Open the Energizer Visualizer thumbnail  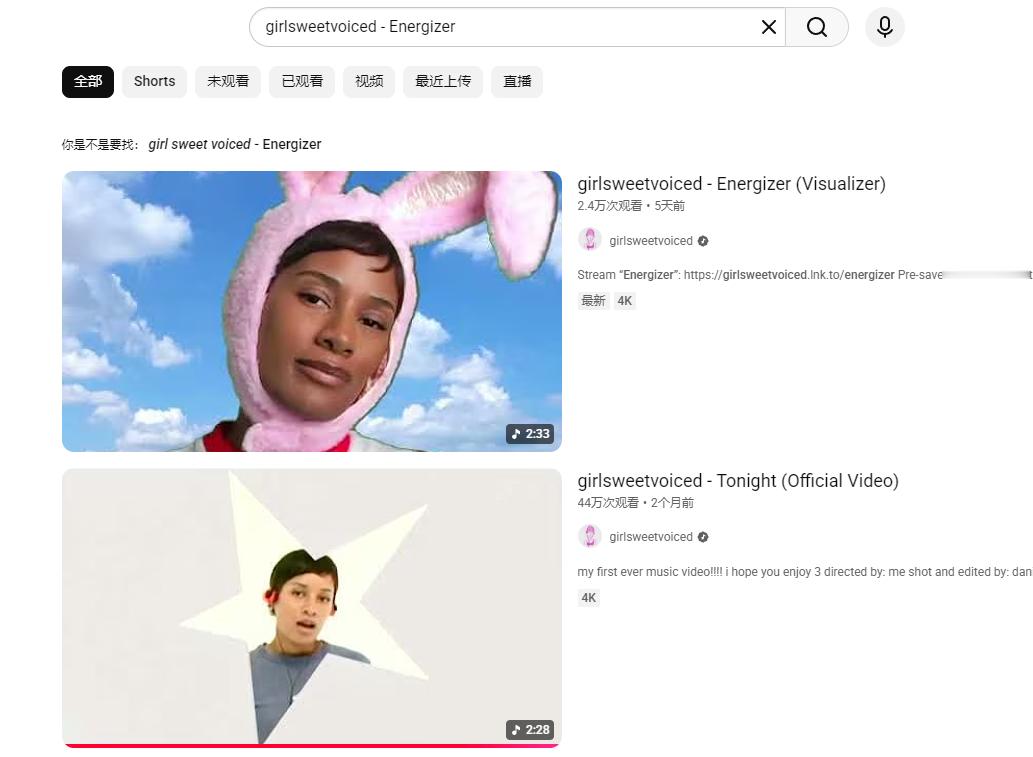coord(312,311)
